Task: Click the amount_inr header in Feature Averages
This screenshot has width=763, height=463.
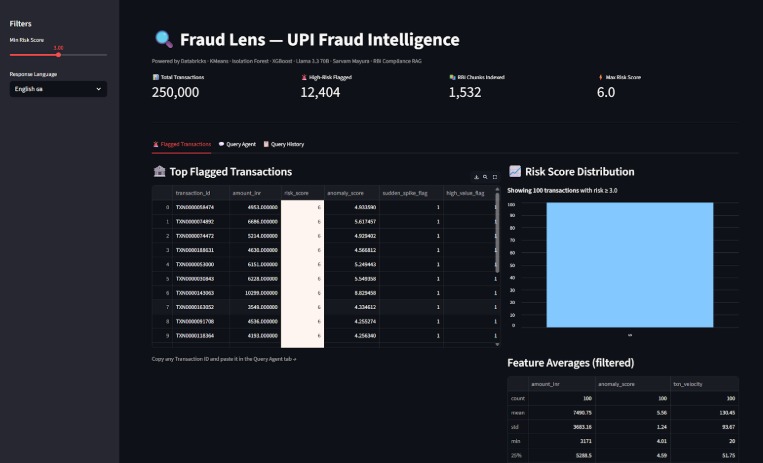Action: click(561, 384)
